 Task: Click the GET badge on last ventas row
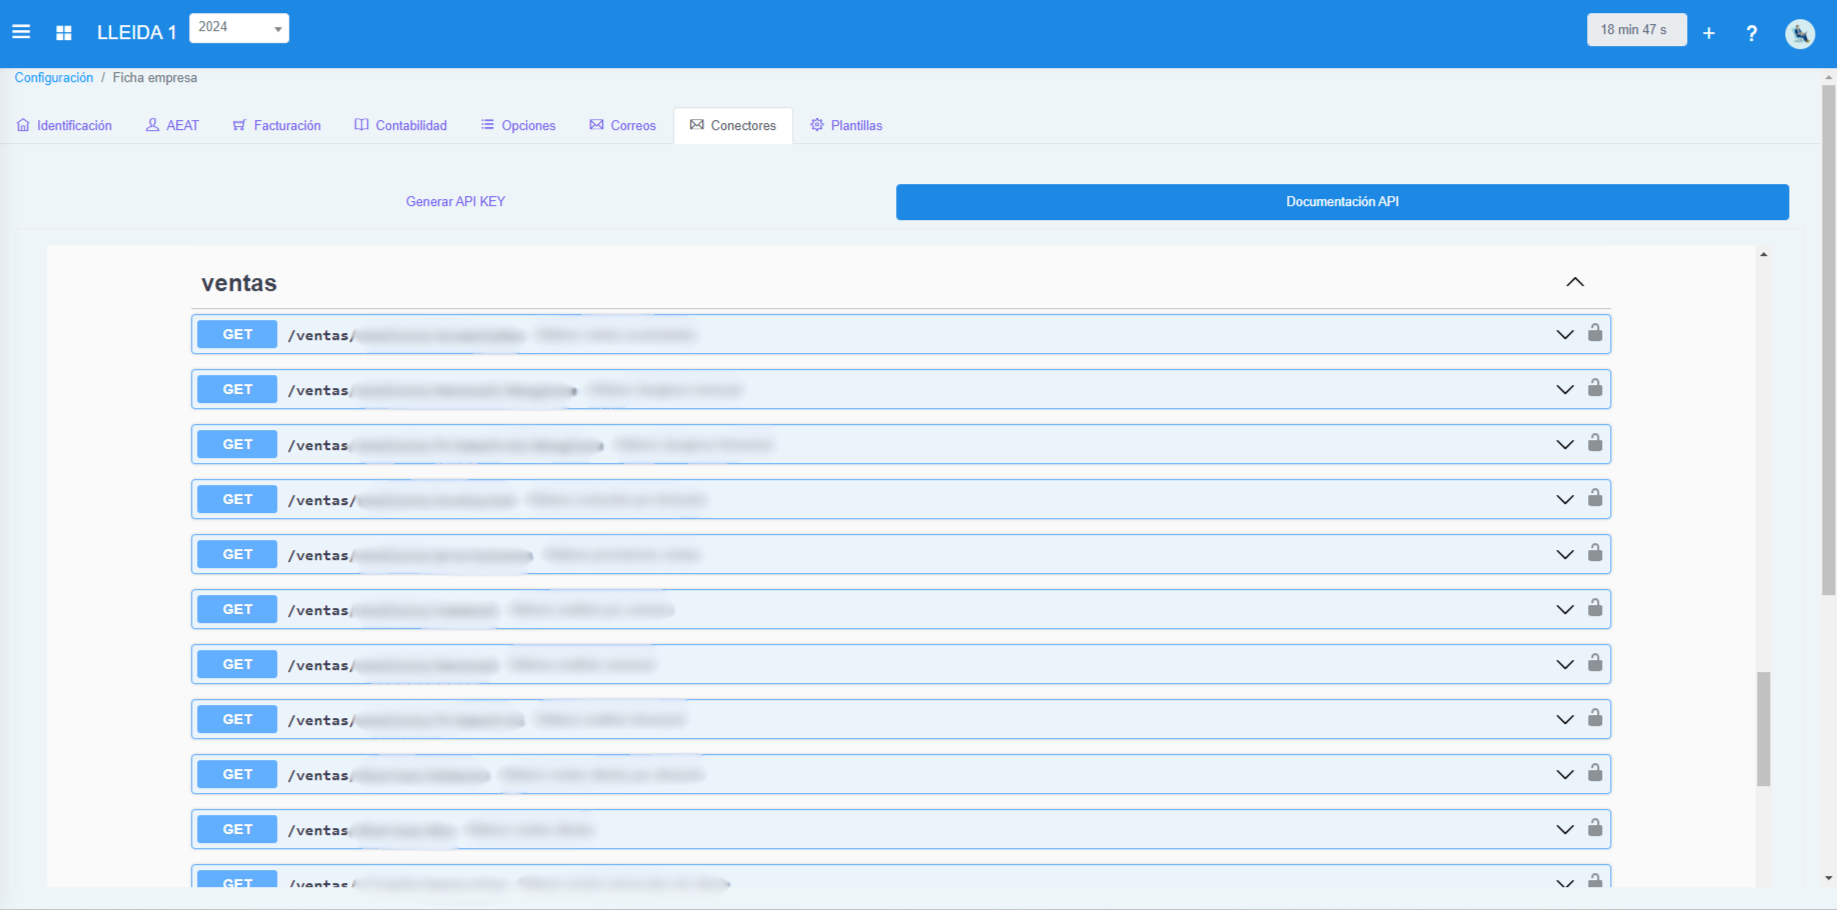(236, 883)
